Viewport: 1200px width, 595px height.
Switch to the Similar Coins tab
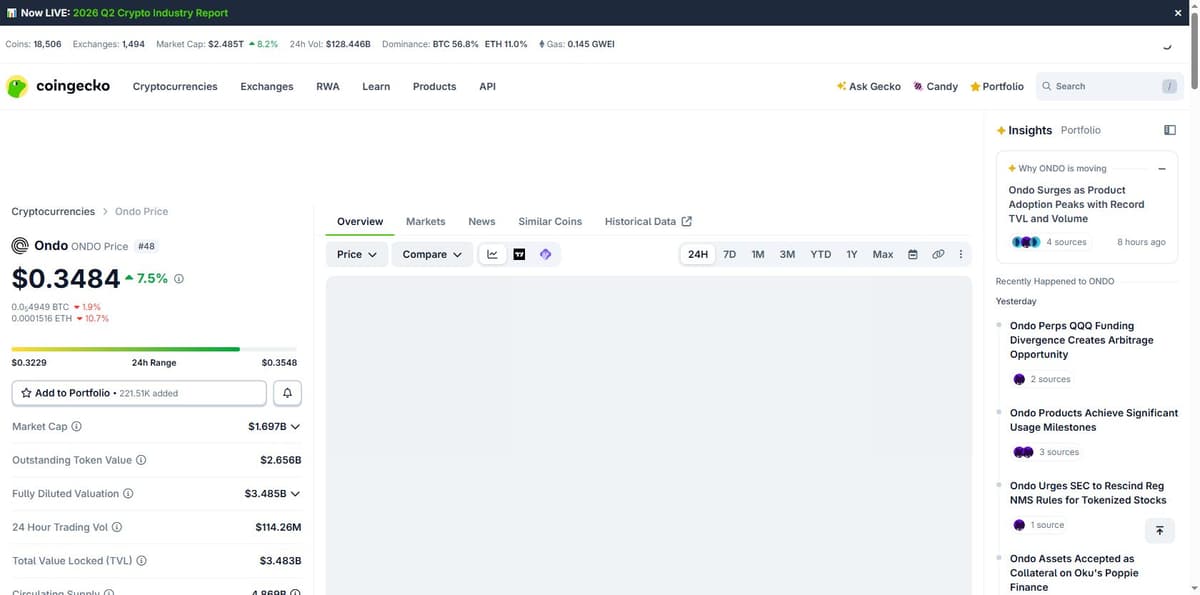click(x=550, y=221)
